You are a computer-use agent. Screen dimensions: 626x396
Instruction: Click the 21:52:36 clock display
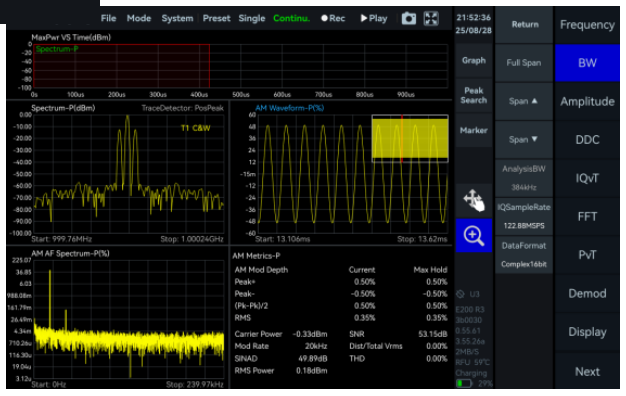[x=473, y=18]
